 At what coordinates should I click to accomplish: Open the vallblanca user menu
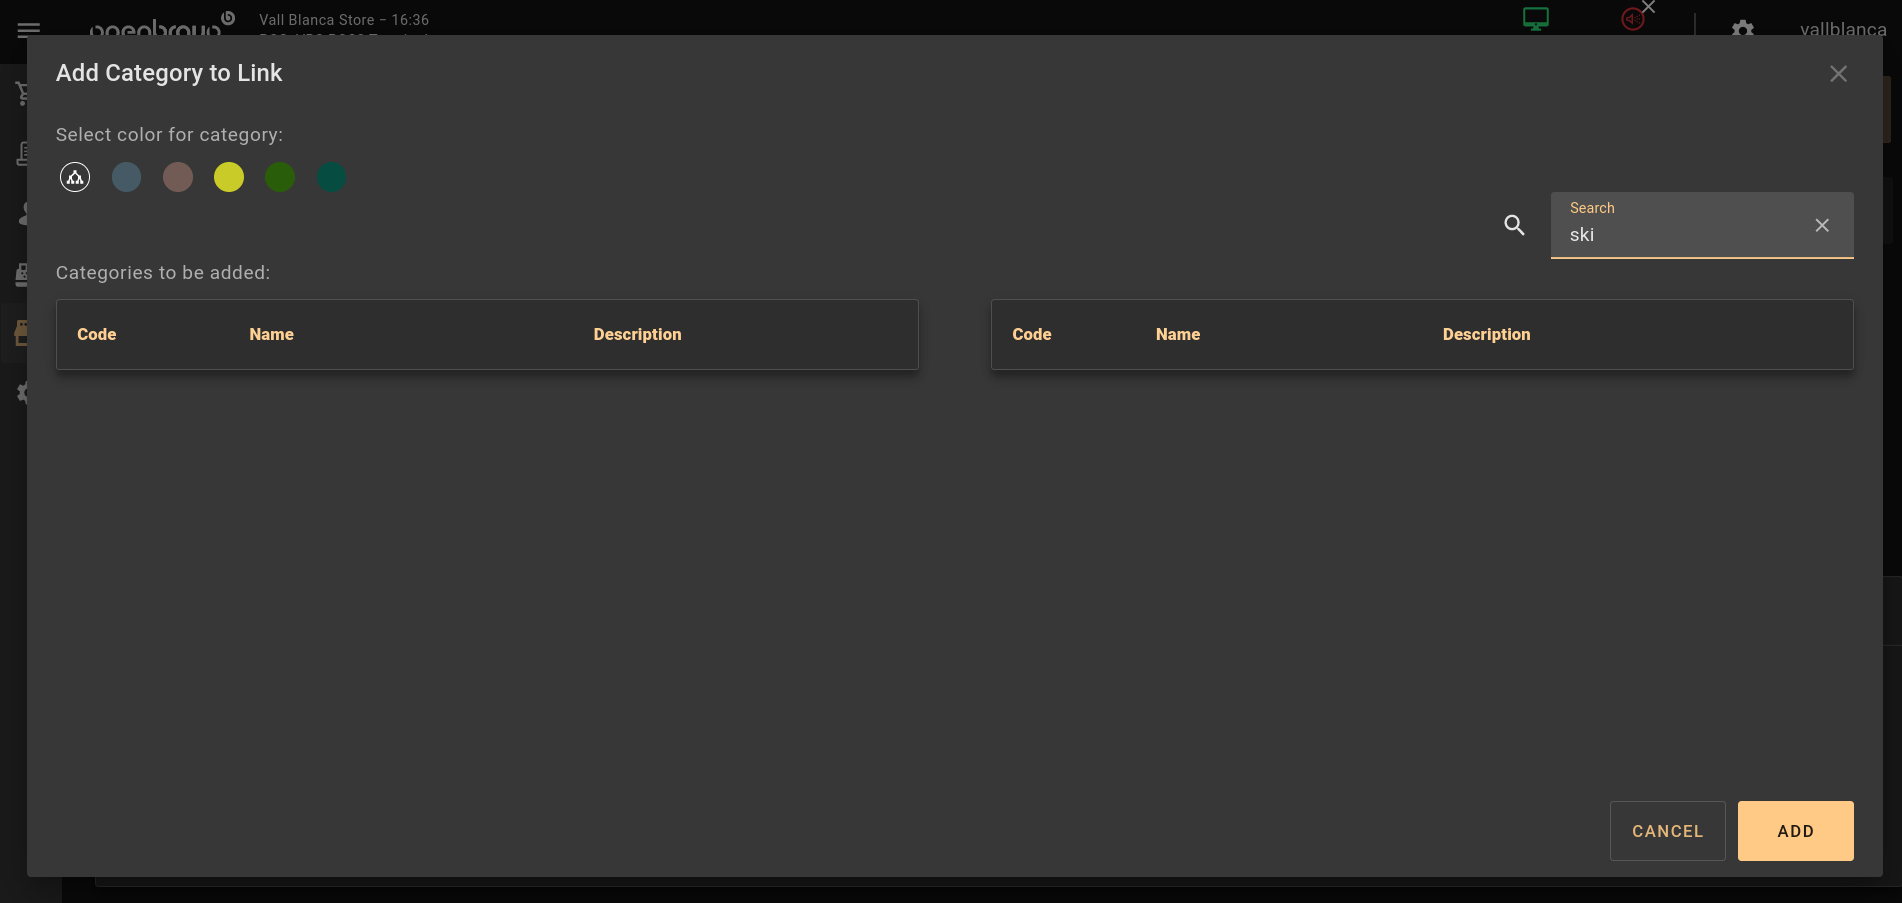(x=1843, y=29)
